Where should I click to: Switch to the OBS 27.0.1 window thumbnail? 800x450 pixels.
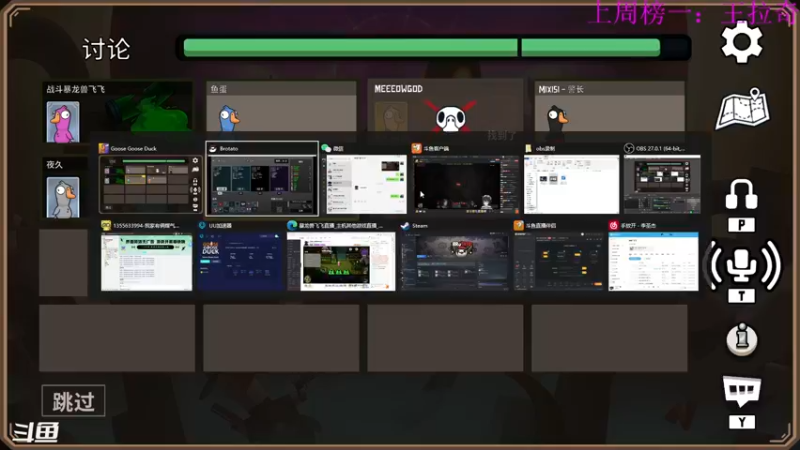(662, 179)
